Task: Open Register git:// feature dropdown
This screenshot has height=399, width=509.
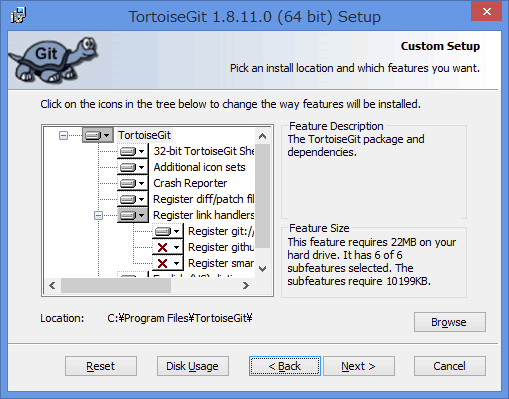Action: (168, 231)
